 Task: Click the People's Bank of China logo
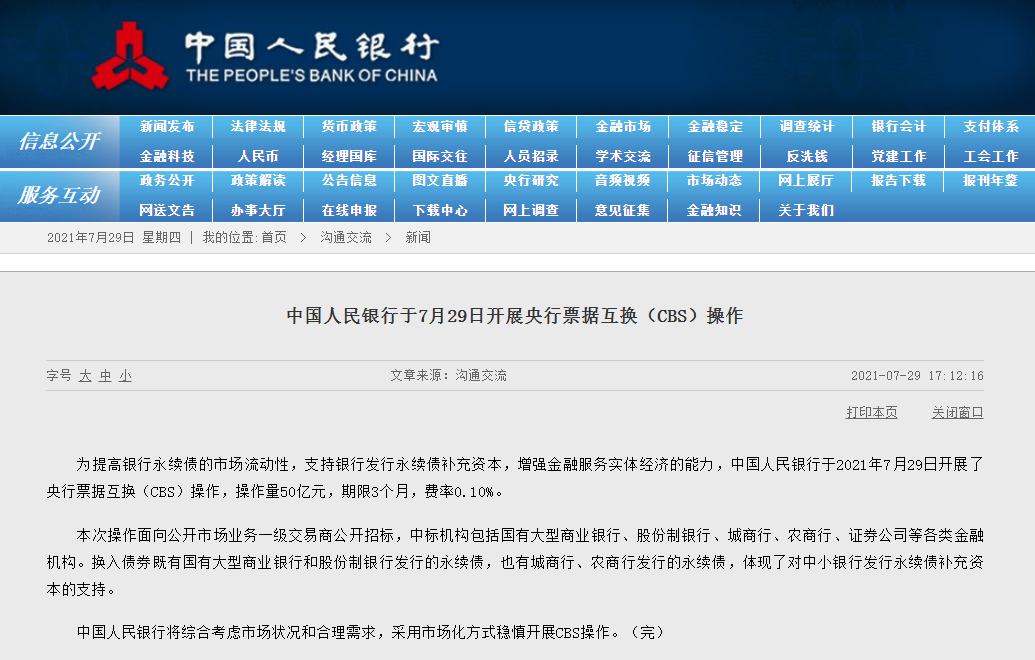[x=265, y=56]
